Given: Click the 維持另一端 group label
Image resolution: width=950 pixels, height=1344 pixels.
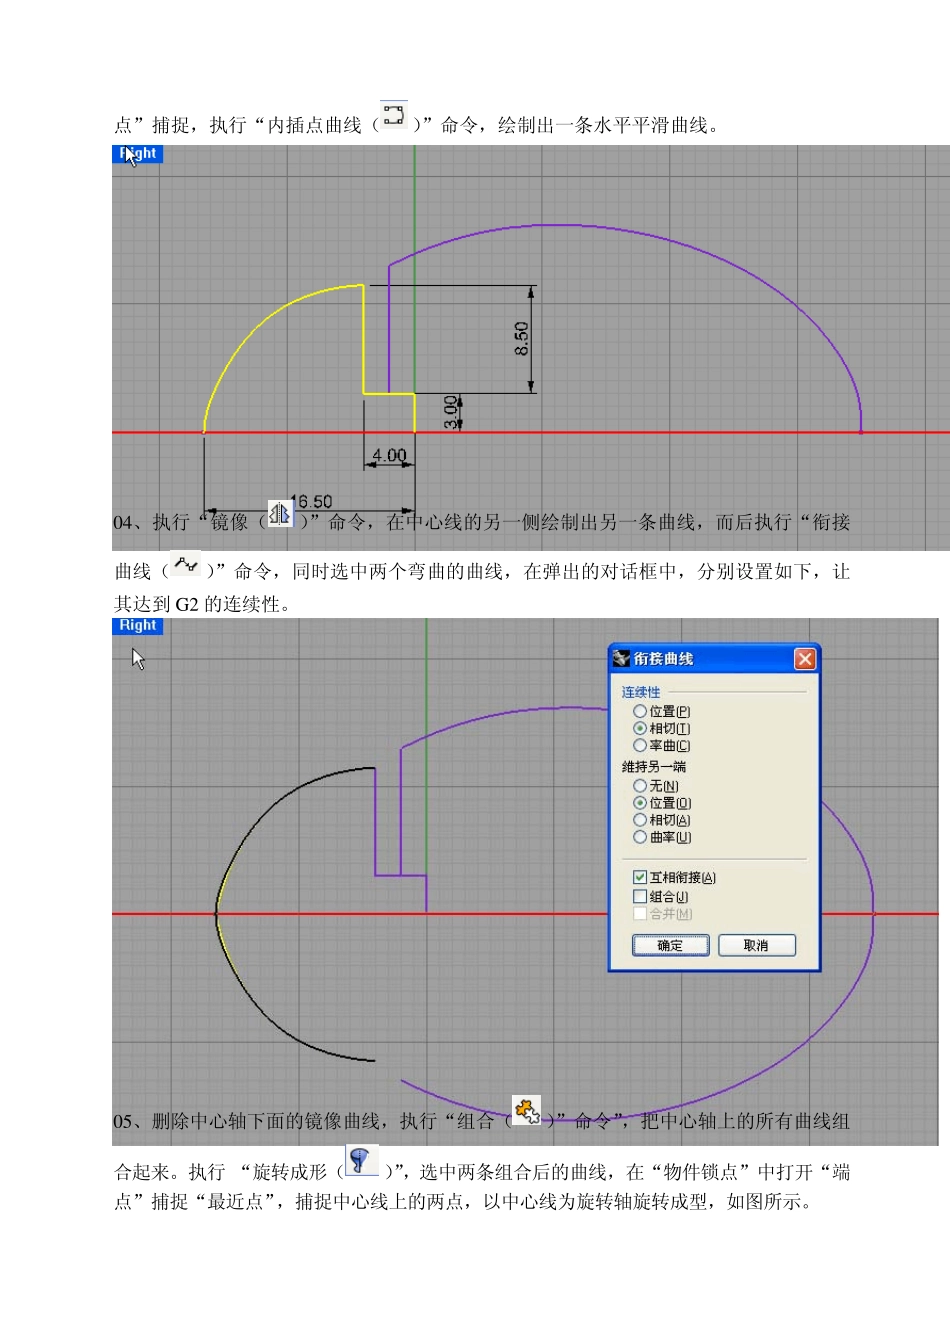Looking at the screenshot, I should click(654, 766).
